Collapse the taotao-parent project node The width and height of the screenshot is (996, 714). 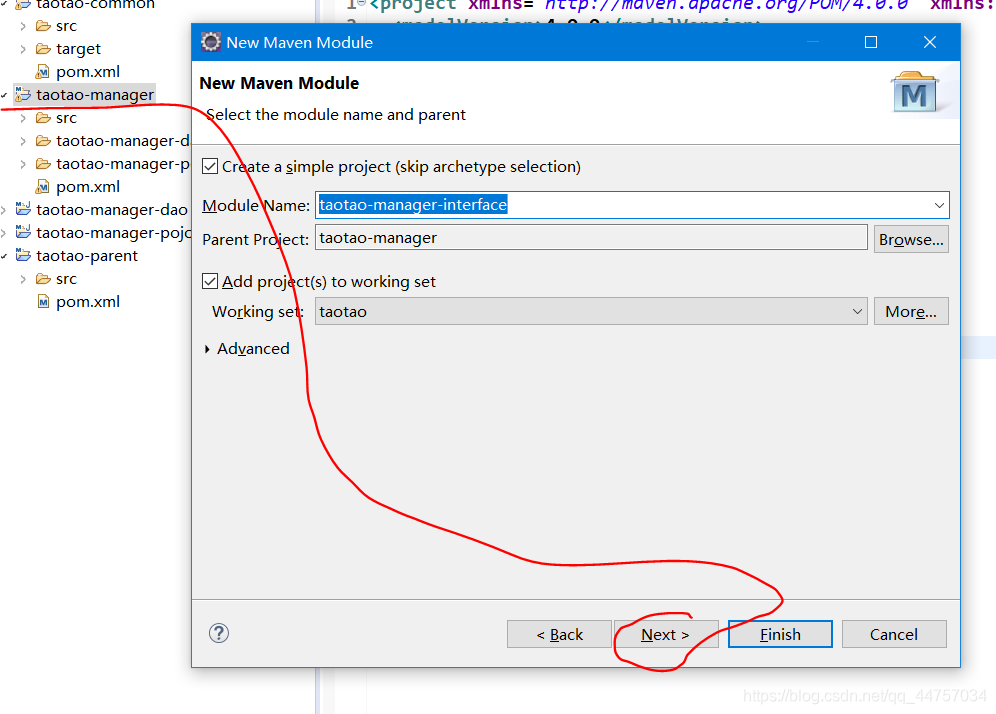point(4,256)
